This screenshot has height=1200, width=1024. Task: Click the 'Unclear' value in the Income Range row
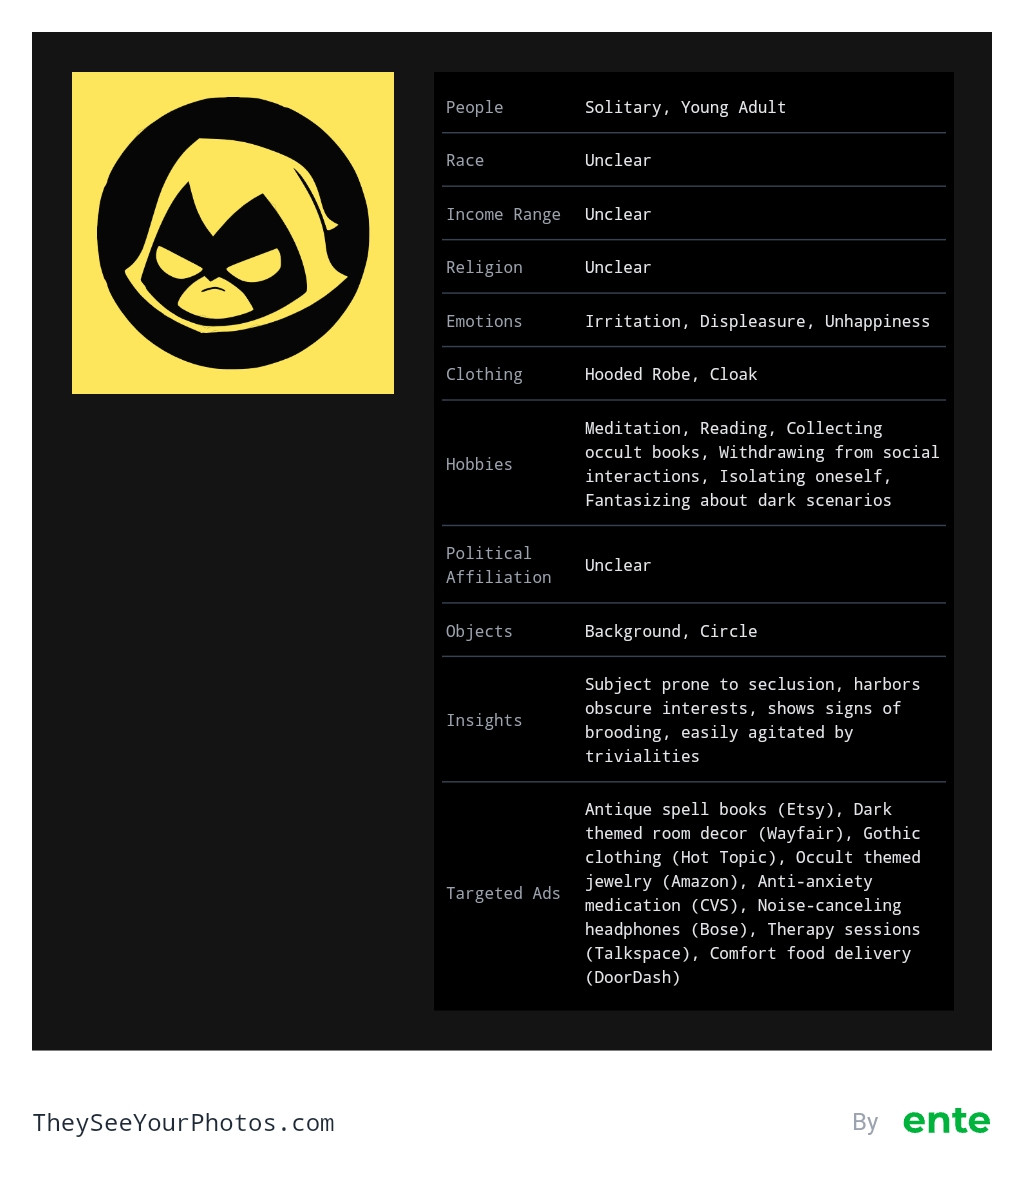tap(618, 214)
